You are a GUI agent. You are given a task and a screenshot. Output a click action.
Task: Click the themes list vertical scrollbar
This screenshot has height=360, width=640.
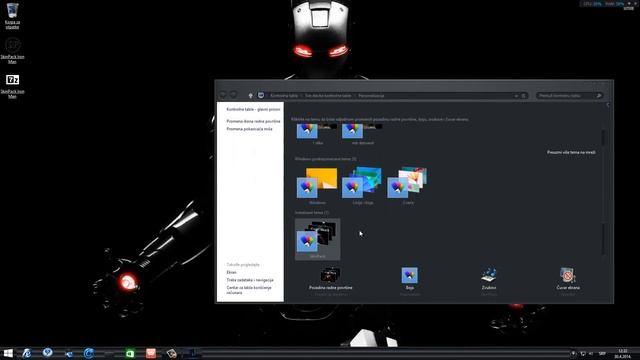[604, 192]
